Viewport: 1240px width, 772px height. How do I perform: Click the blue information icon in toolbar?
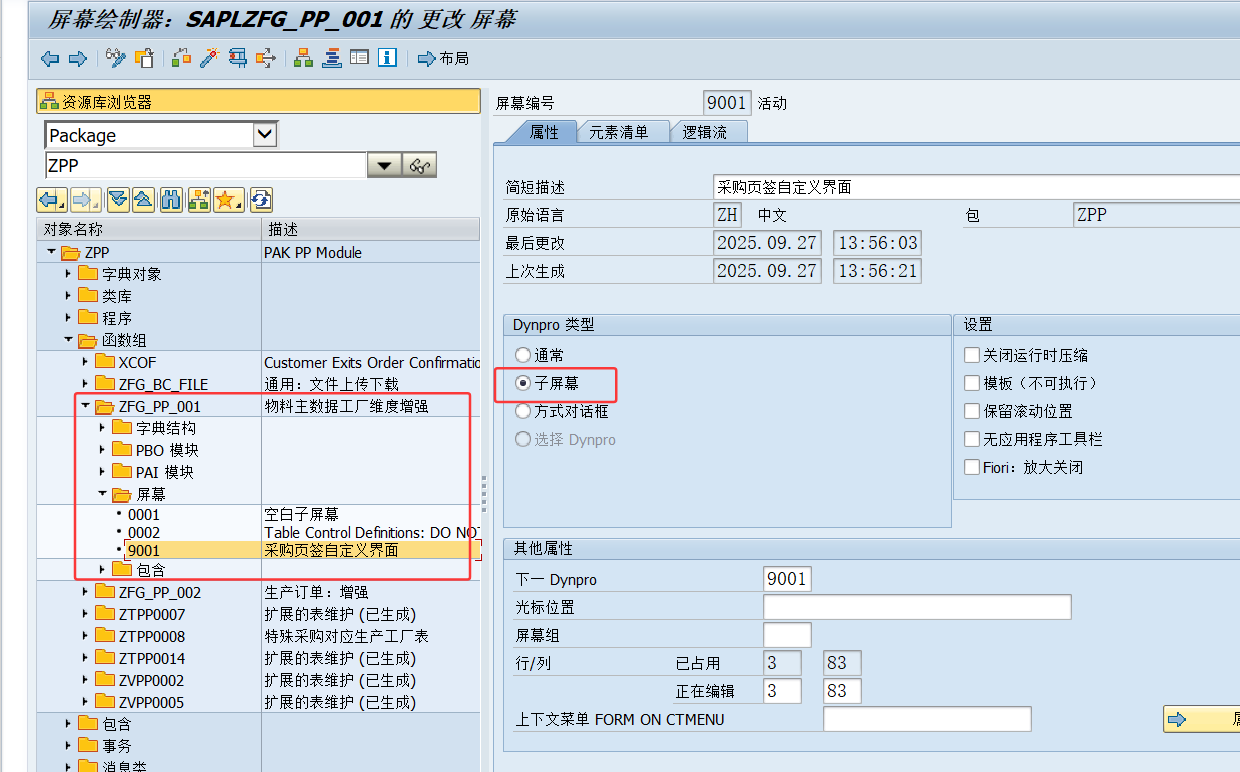[x=387, y=58]
